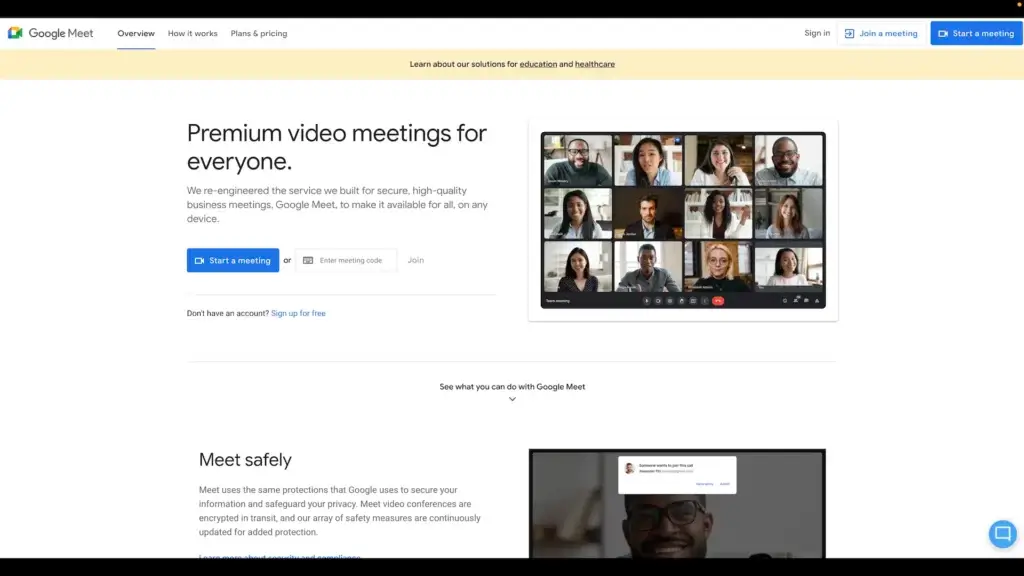Click the camera icon in the call controls image
The image size is (1024, 576).
point(658,300)
